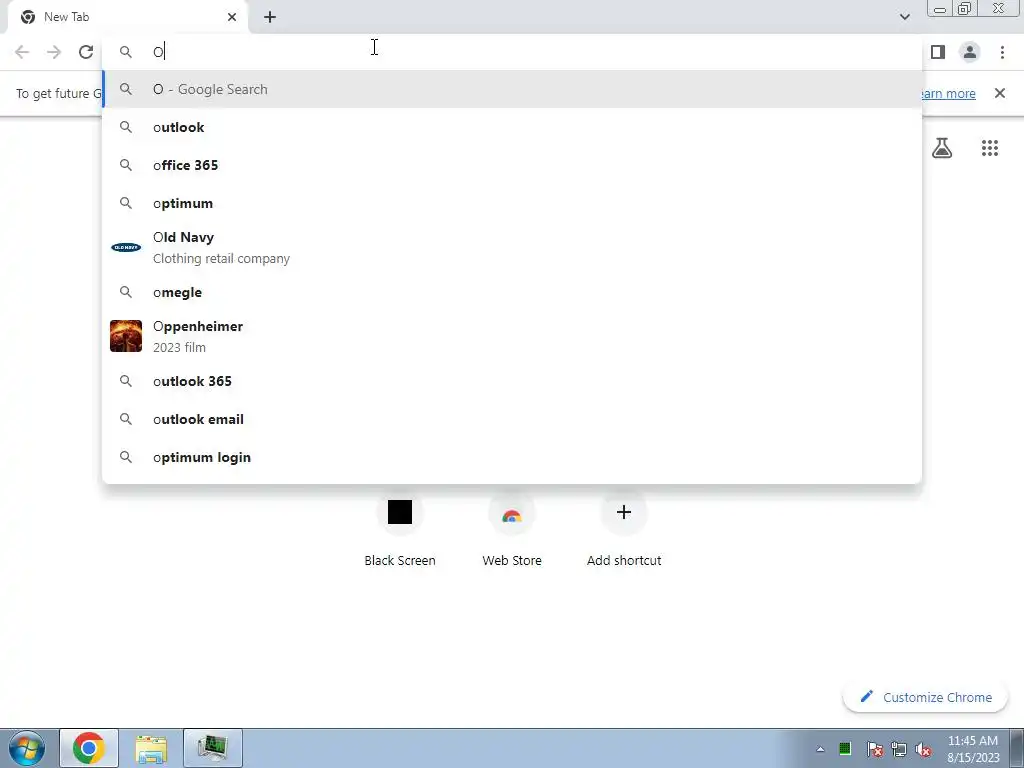
Task: Open a new tab with plus button
Action: (270, 17)
